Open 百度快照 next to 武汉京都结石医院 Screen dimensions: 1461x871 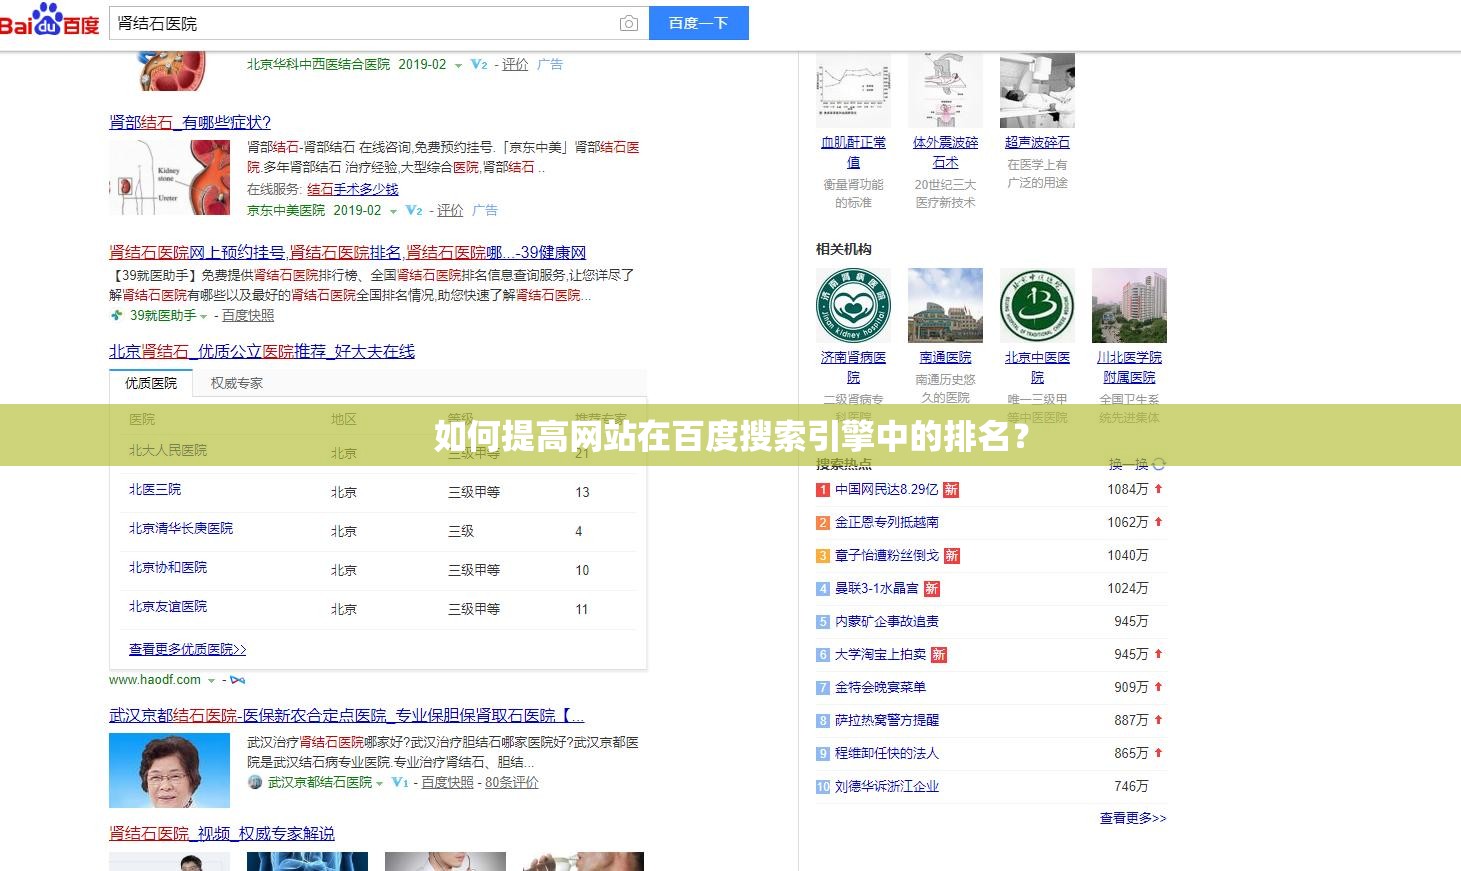click(x=447, y=782)
